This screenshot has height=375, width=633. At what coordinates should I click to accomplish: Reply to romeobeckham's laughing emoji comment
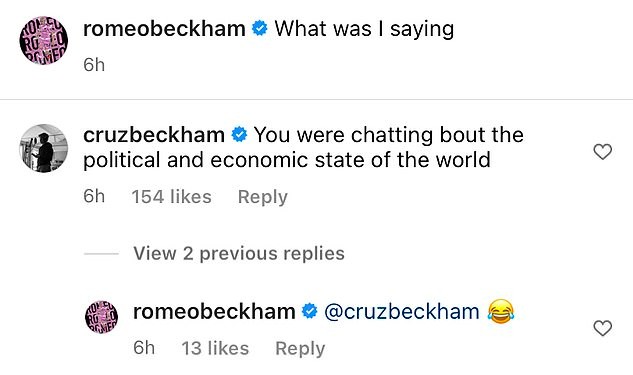click(x=300, y=348)
